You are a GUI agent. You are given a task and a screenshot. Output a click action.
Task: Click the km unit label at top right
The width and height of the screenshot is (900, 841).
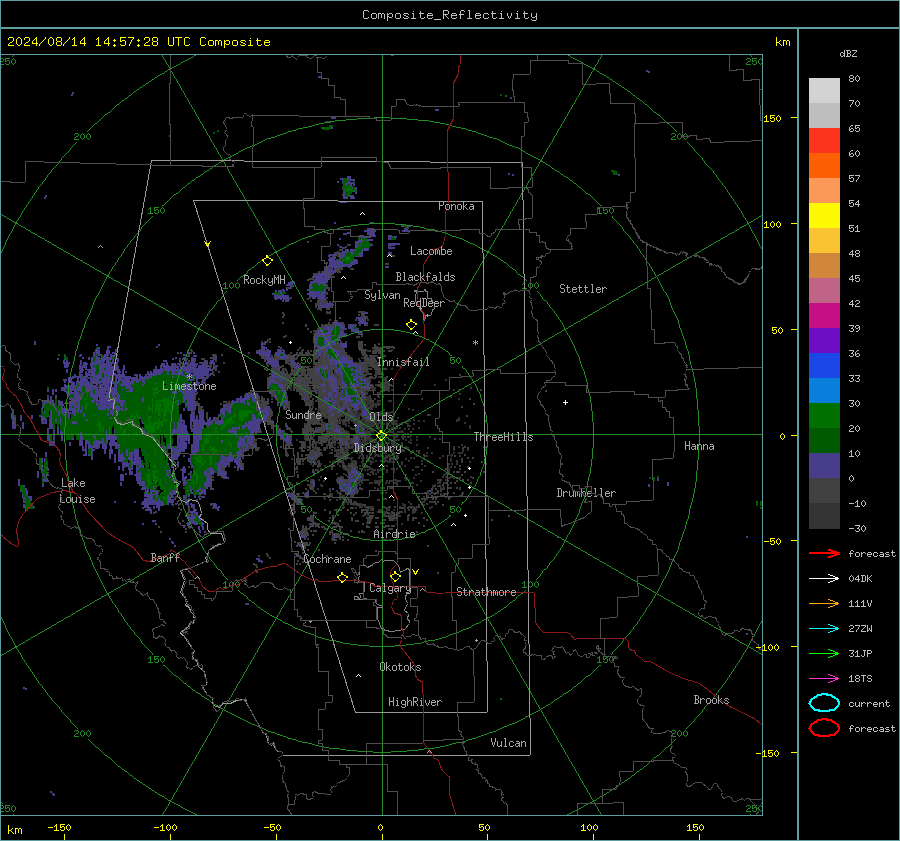(782, 42)
